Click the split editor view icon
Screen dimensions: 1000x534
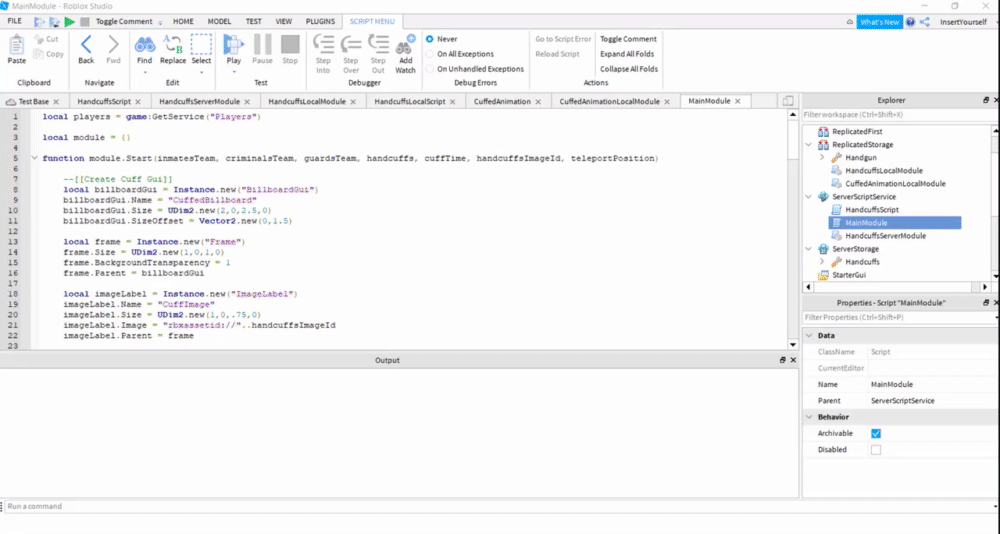click(x=788, y=101)
